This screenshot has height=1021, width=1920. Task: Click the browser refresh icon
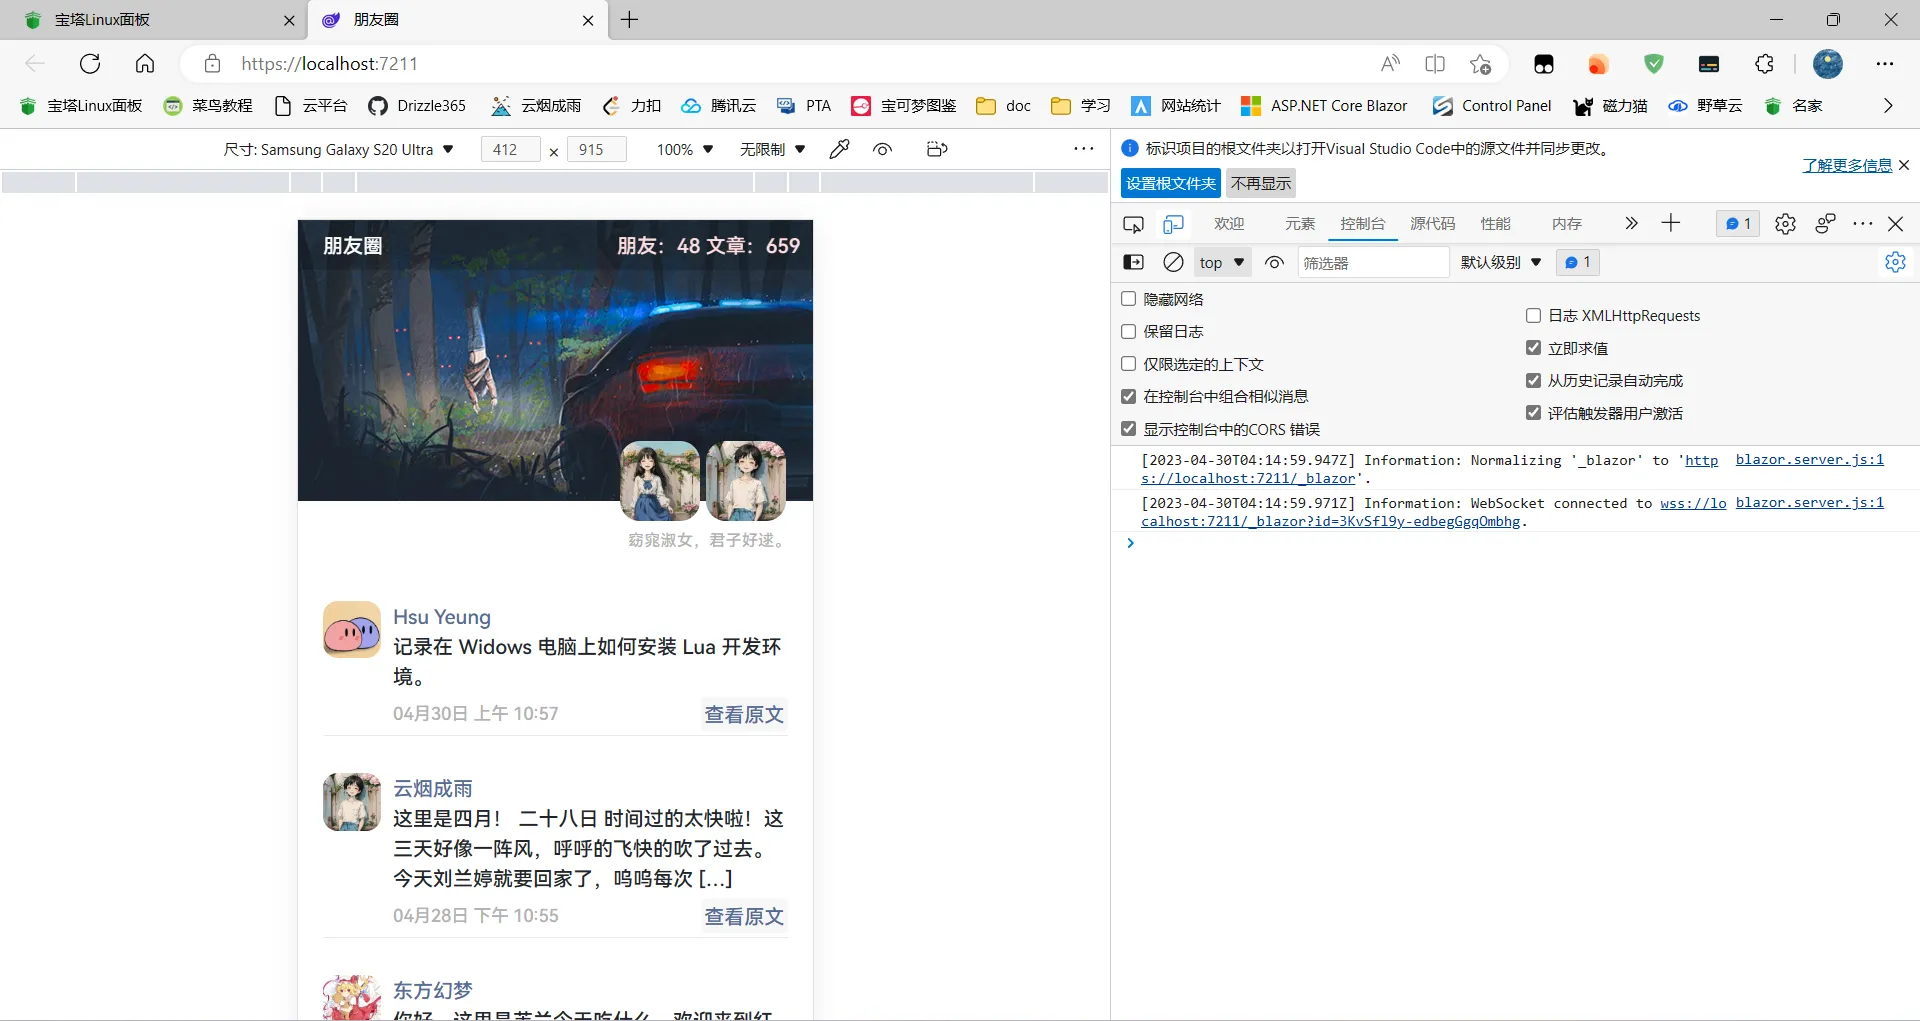[90, 64]
